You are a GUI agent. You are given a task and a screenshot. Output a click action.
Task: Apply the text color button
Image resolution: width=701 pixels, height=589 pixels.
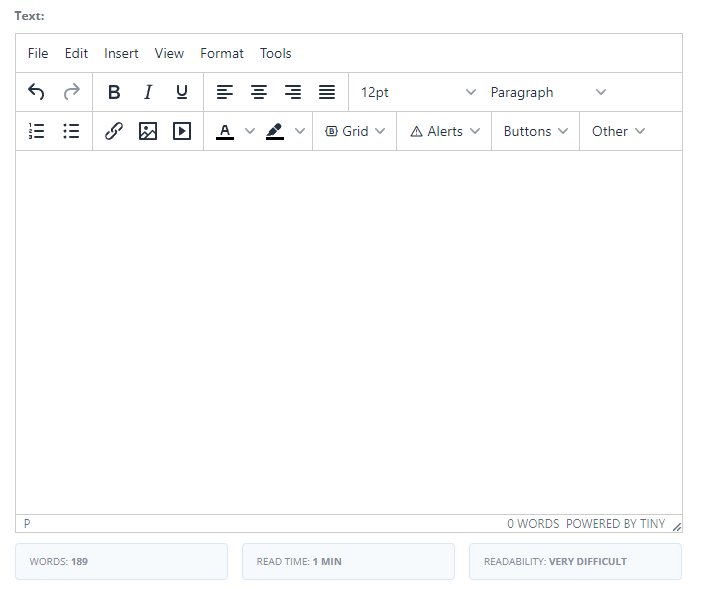[x=225, y=131]
